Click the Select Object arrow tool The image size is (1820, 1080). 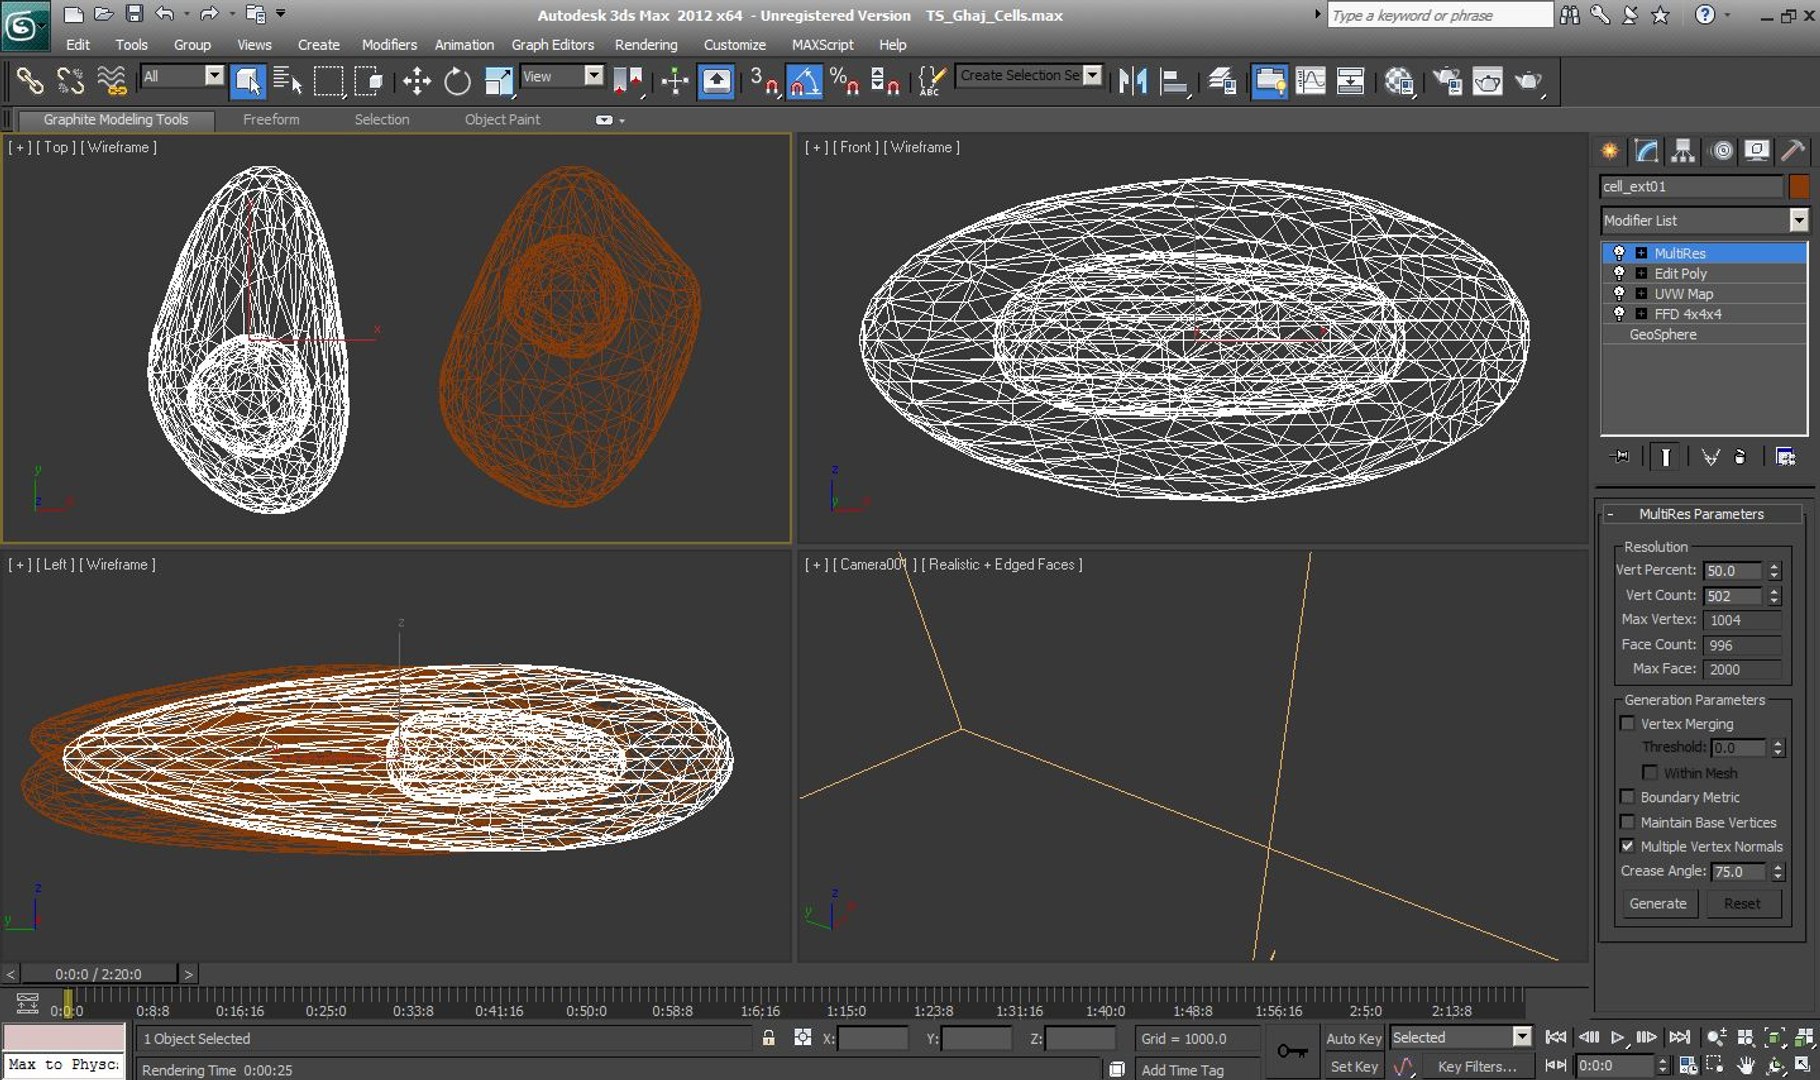pyautogui.click(x=247, y=81)
